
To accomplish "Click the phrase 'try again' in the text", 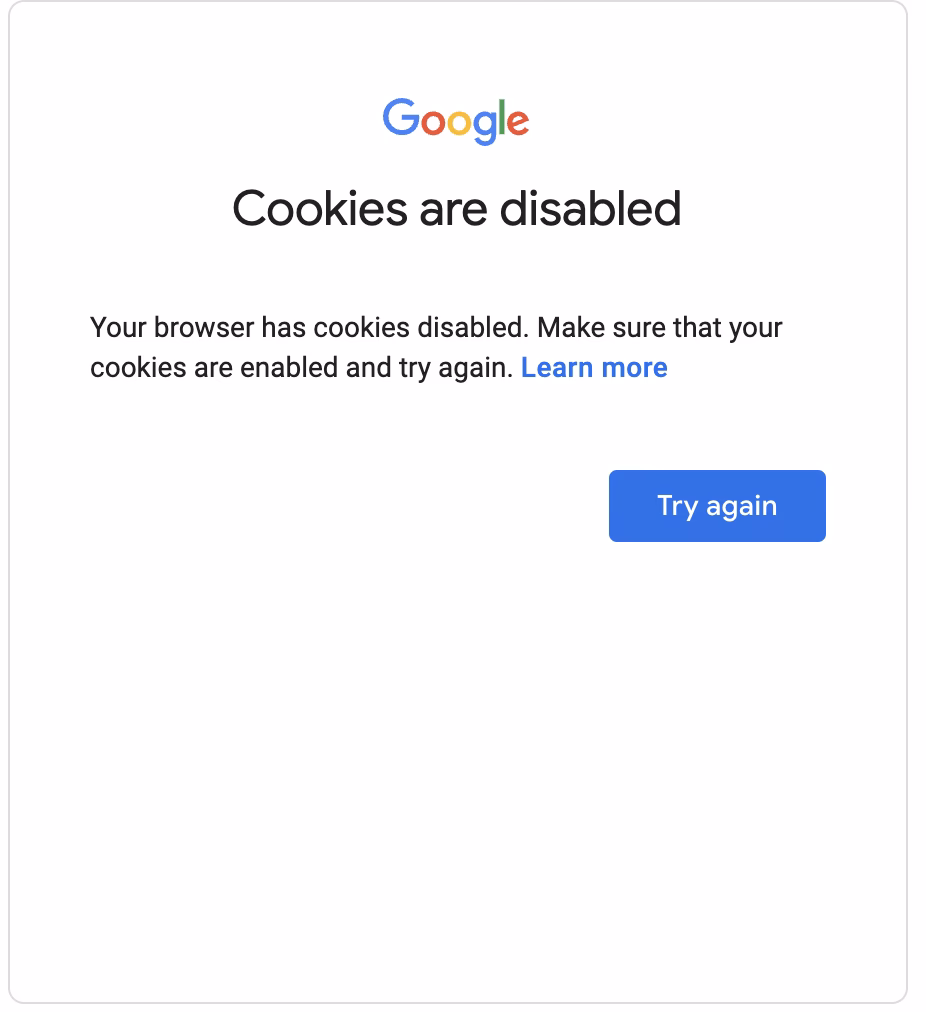I will click(x=449, y=367).
